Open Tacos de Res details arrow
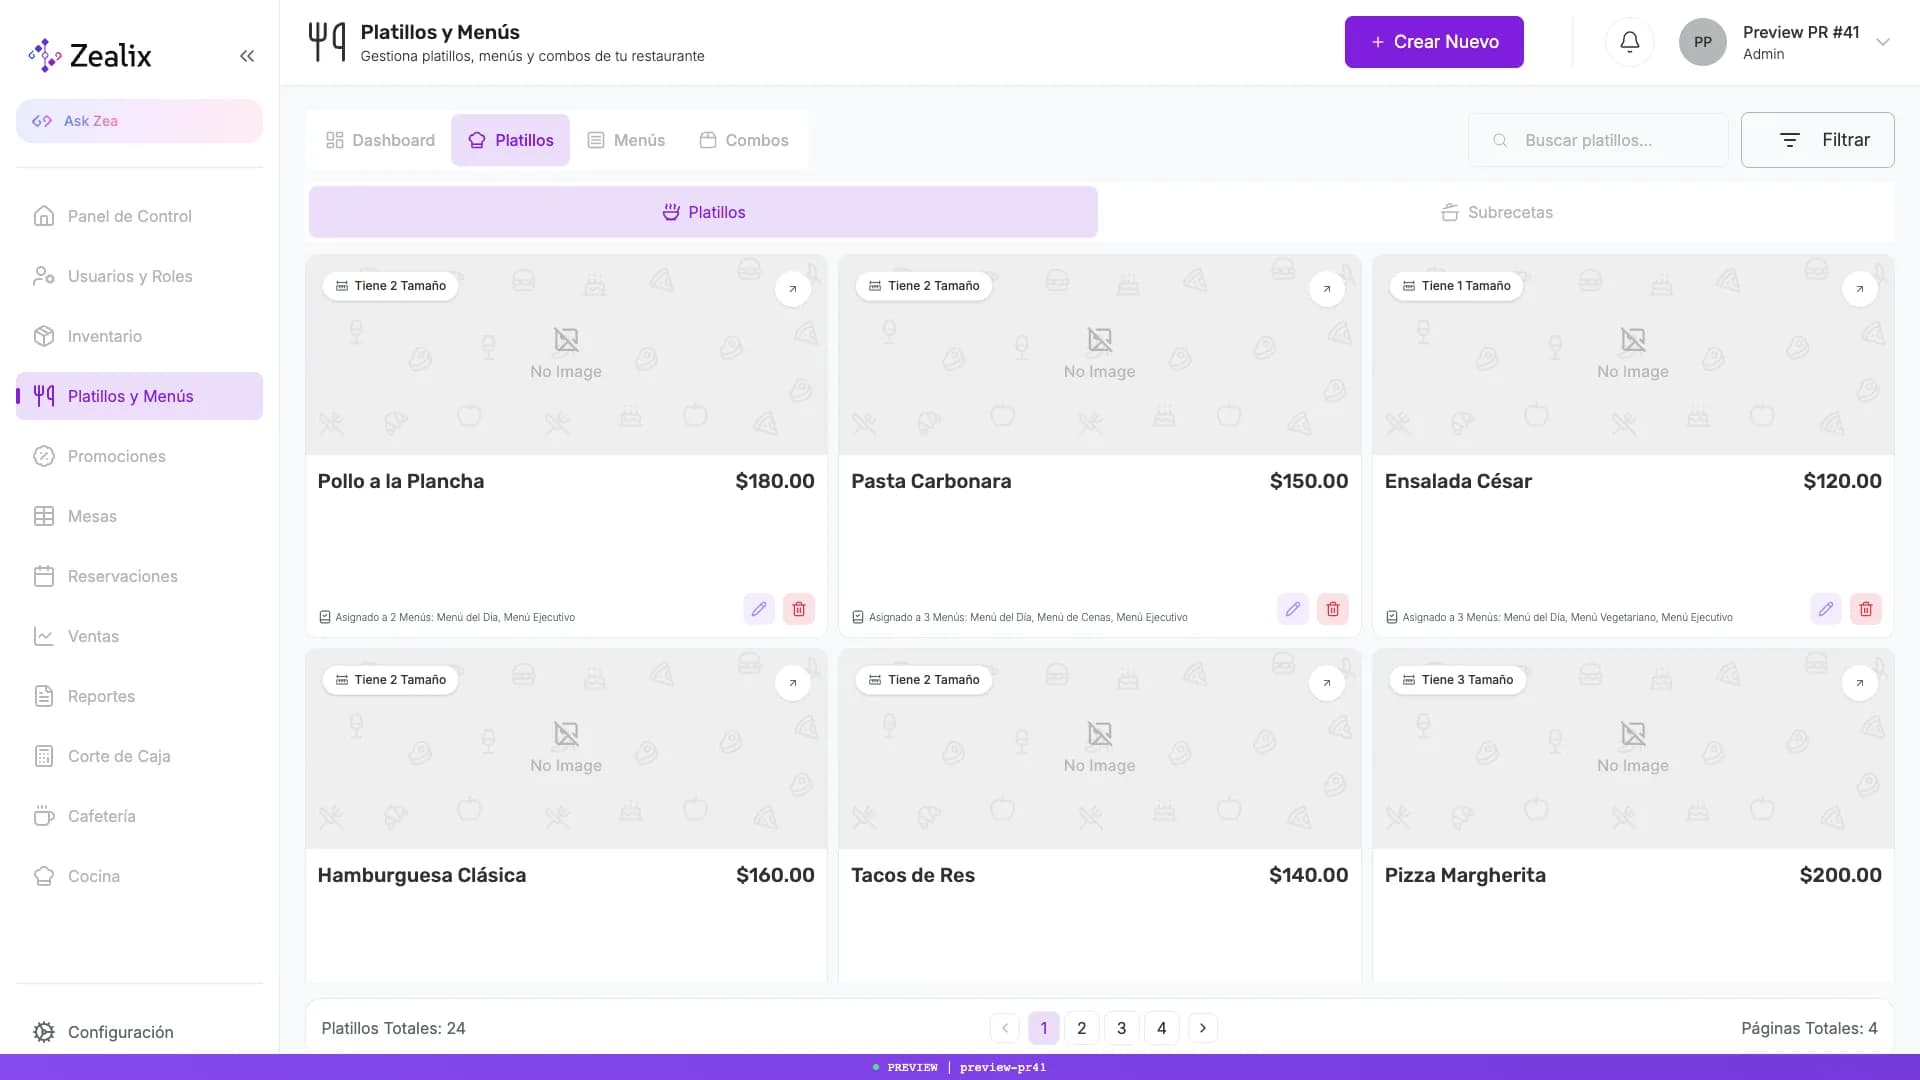The height and width of the screenshot is (1080, 1920). 1327,683
